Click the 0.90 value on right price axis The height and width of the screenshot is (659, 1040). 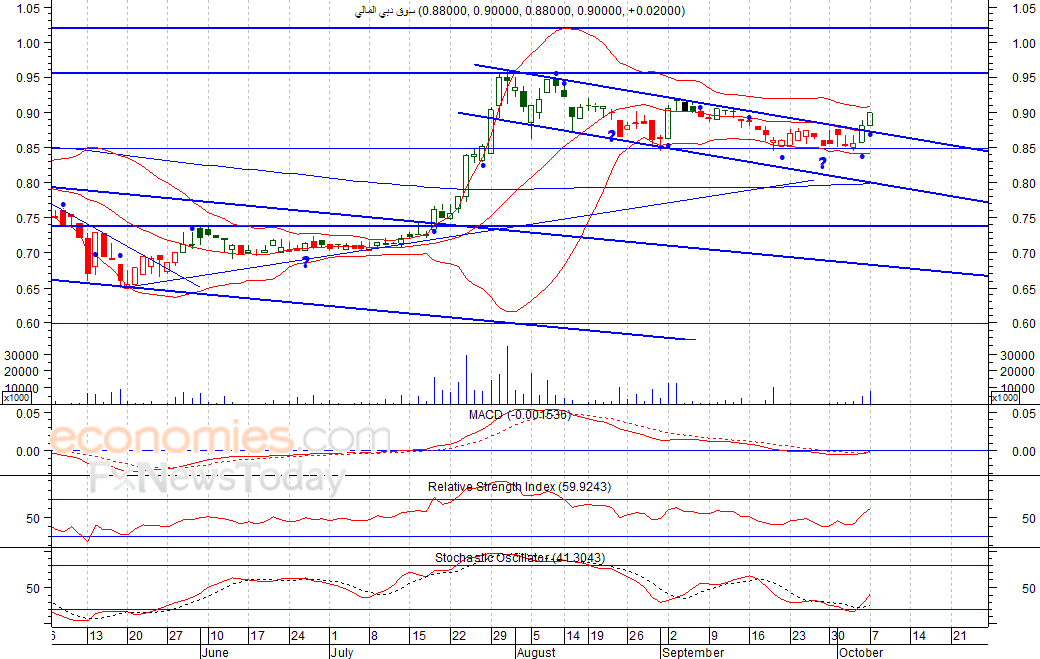coord(1024,113)
